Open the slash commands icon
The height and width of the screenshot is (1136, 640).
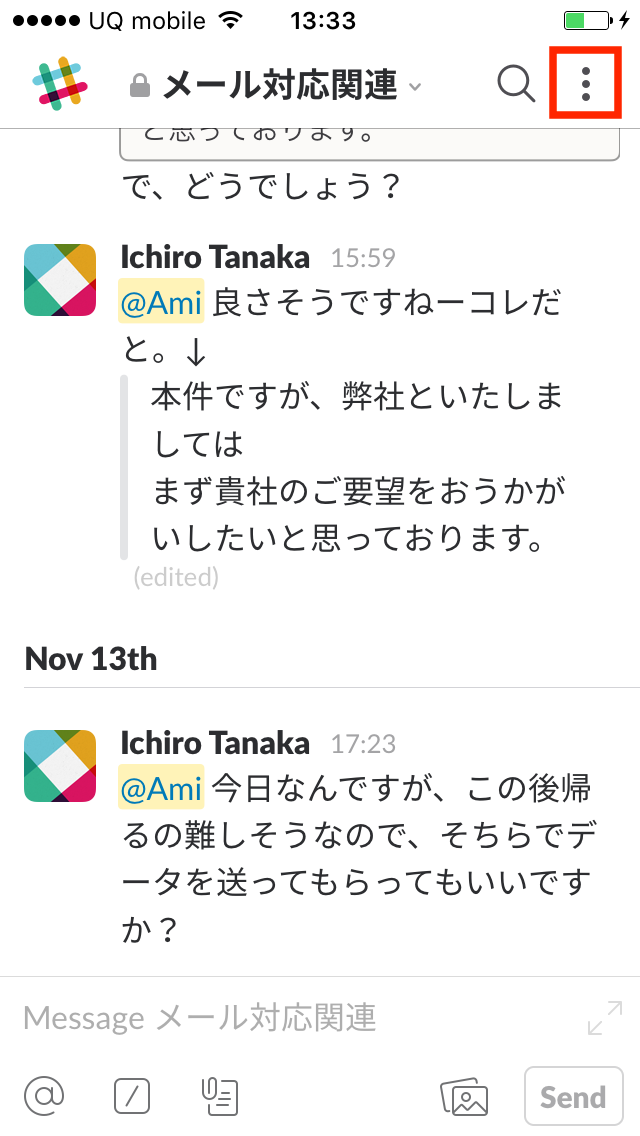(x=130, y=1096)
